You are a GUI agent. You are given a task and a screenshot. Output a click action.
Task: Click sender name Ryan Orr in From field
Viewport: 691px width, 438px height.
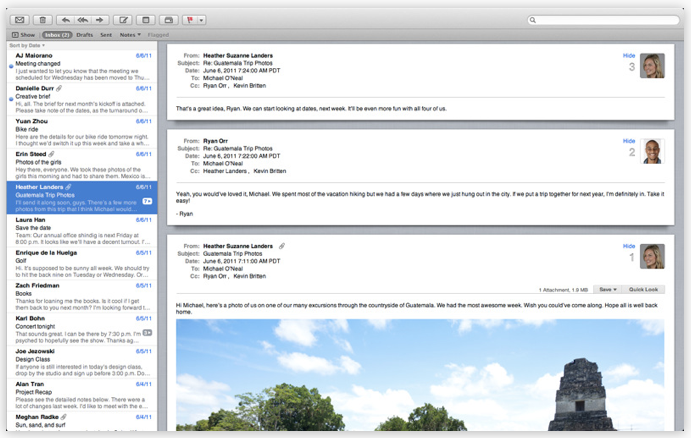coord(215,141)
